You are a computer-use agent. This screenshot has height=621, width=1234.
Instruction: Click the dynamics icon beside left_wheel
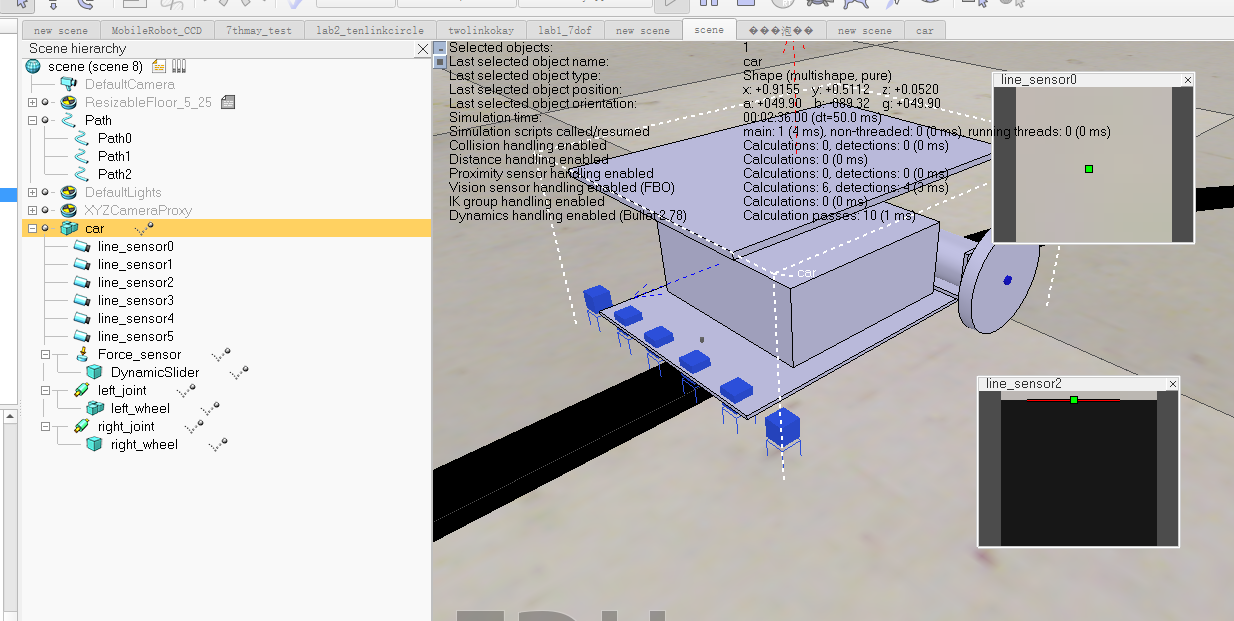pos(210,409)
